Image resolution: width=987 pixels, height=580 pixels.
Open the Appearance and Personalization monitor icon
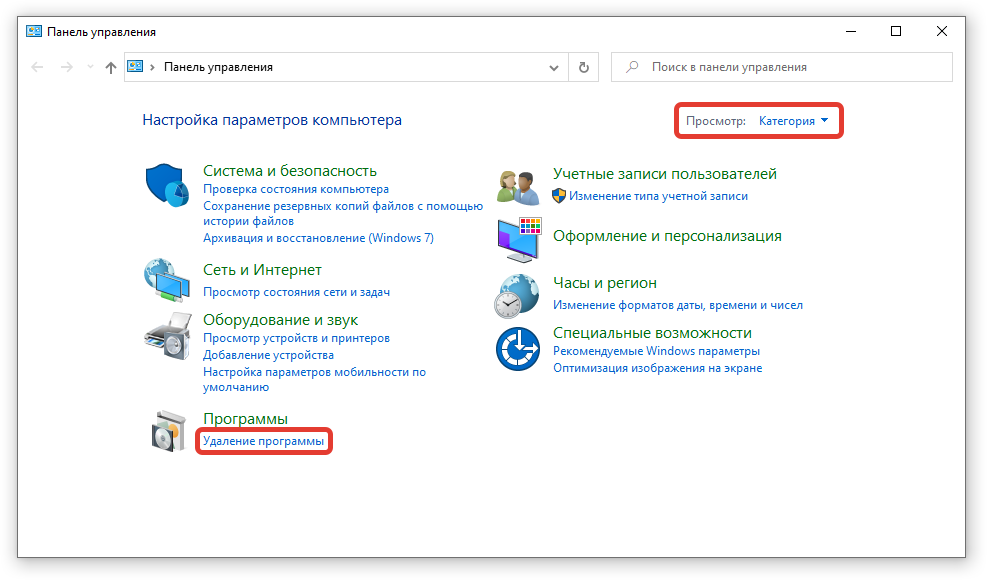(519, 240)
